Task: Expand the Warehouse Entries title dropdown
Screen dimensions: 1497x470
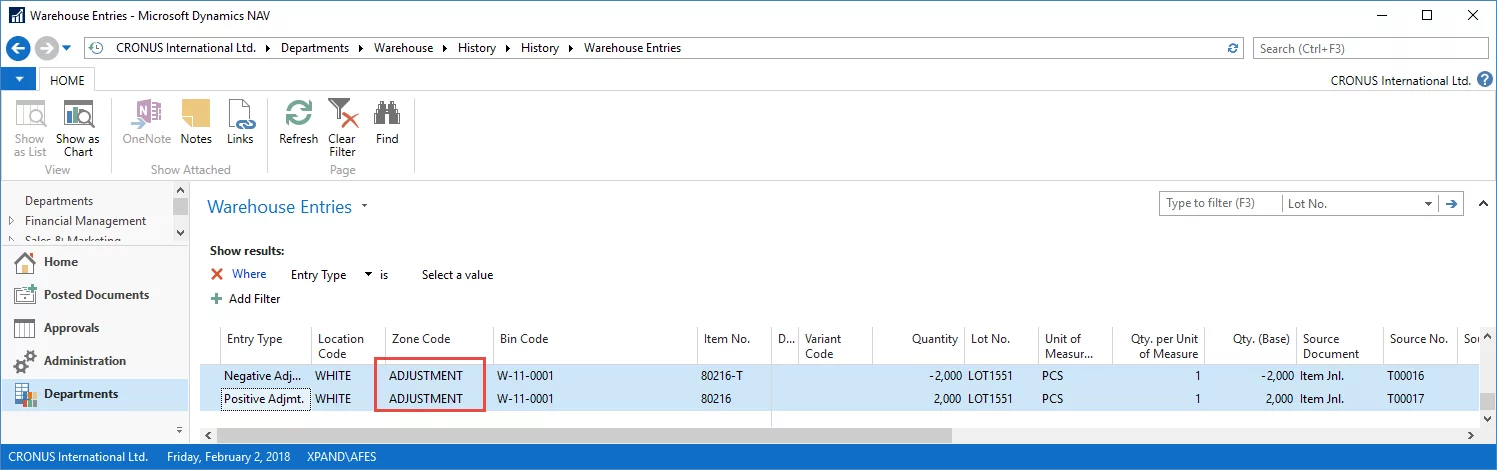Action: click(x=365, y=207)
